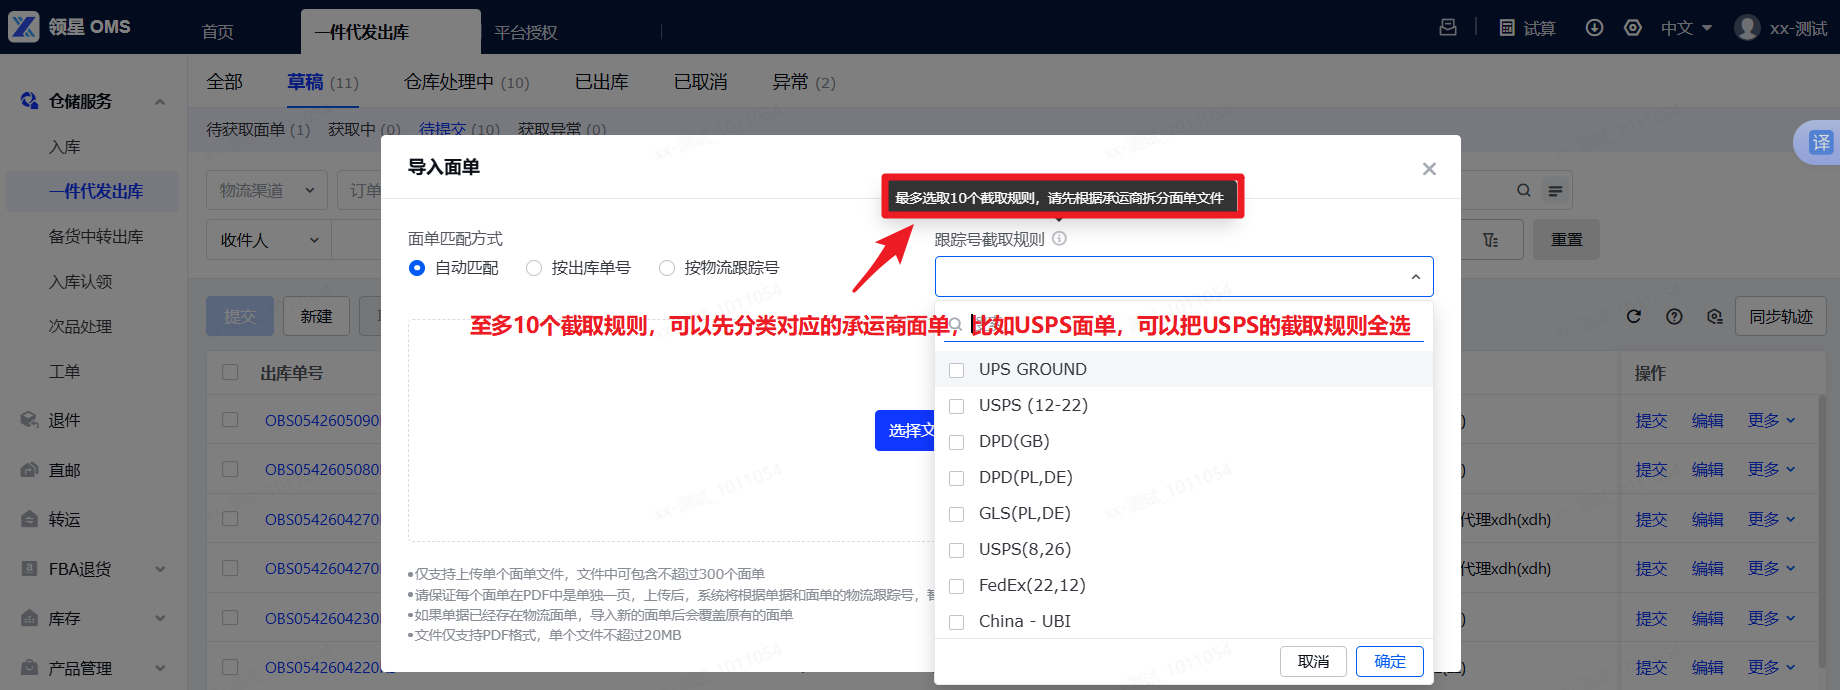The width and height of the screenshot is (1840, 690).
Task: Open order link OBS0542605090
Action: pos(322,420)
